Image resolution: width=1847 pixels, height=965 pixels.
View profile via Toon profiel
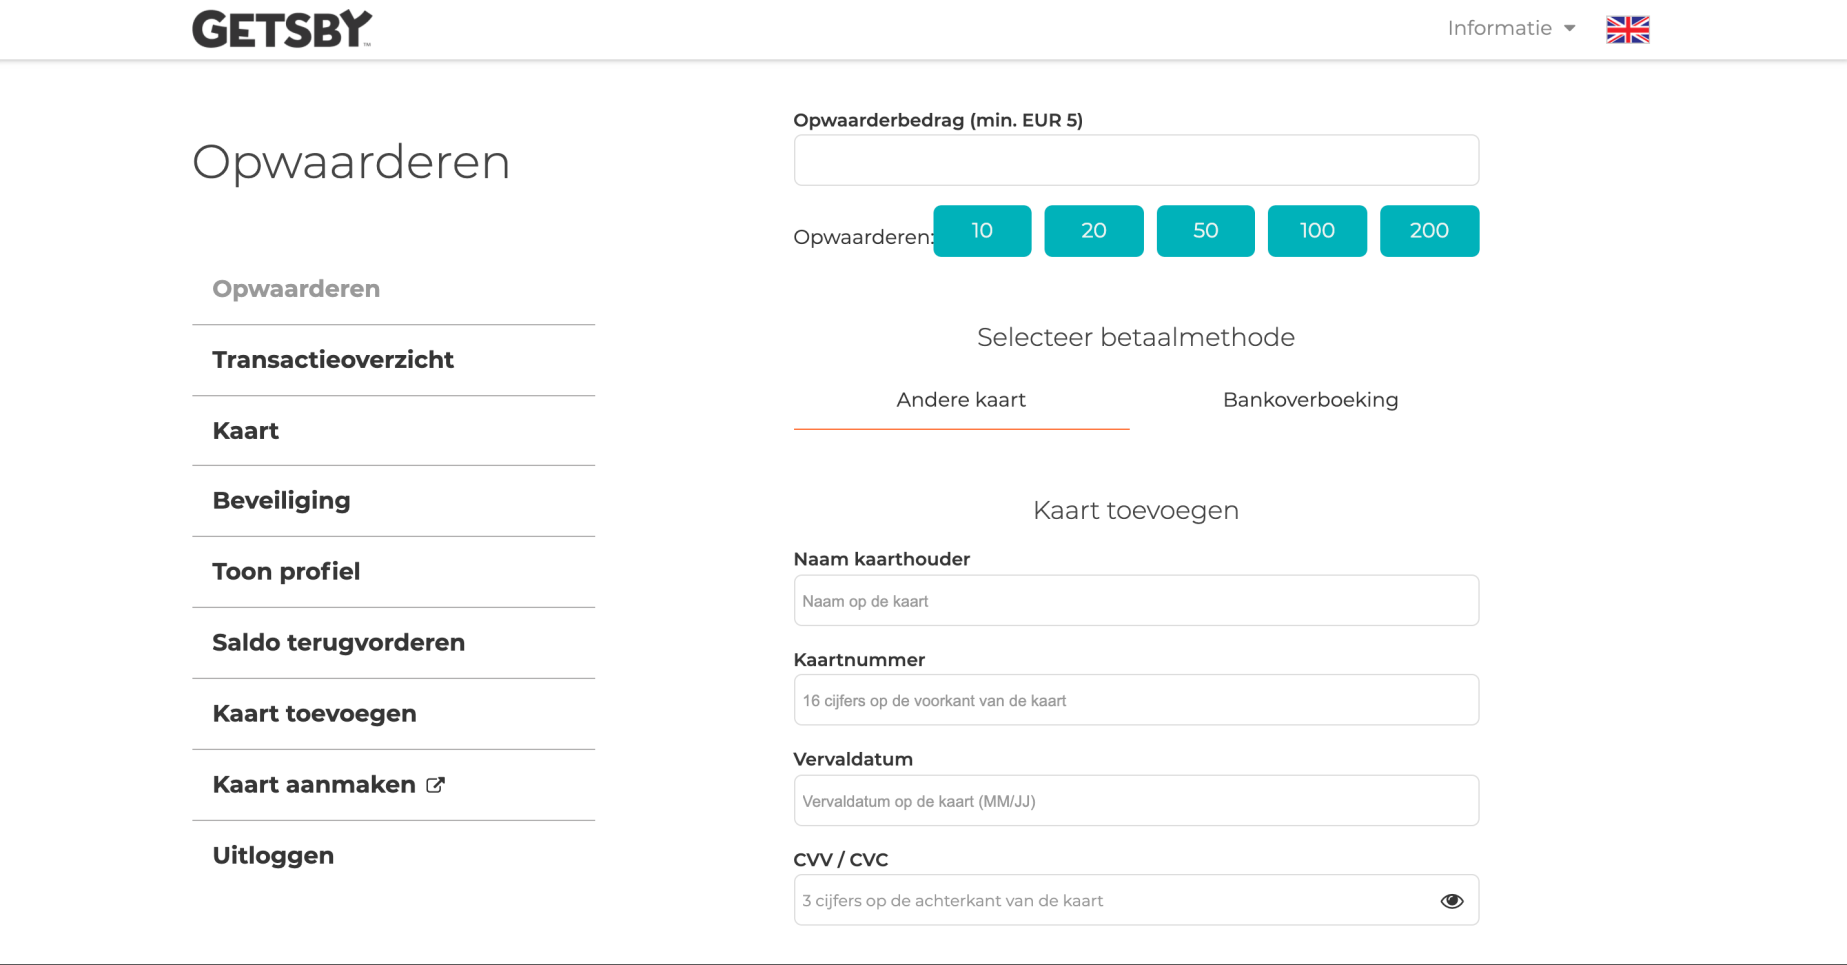(286, 571)
